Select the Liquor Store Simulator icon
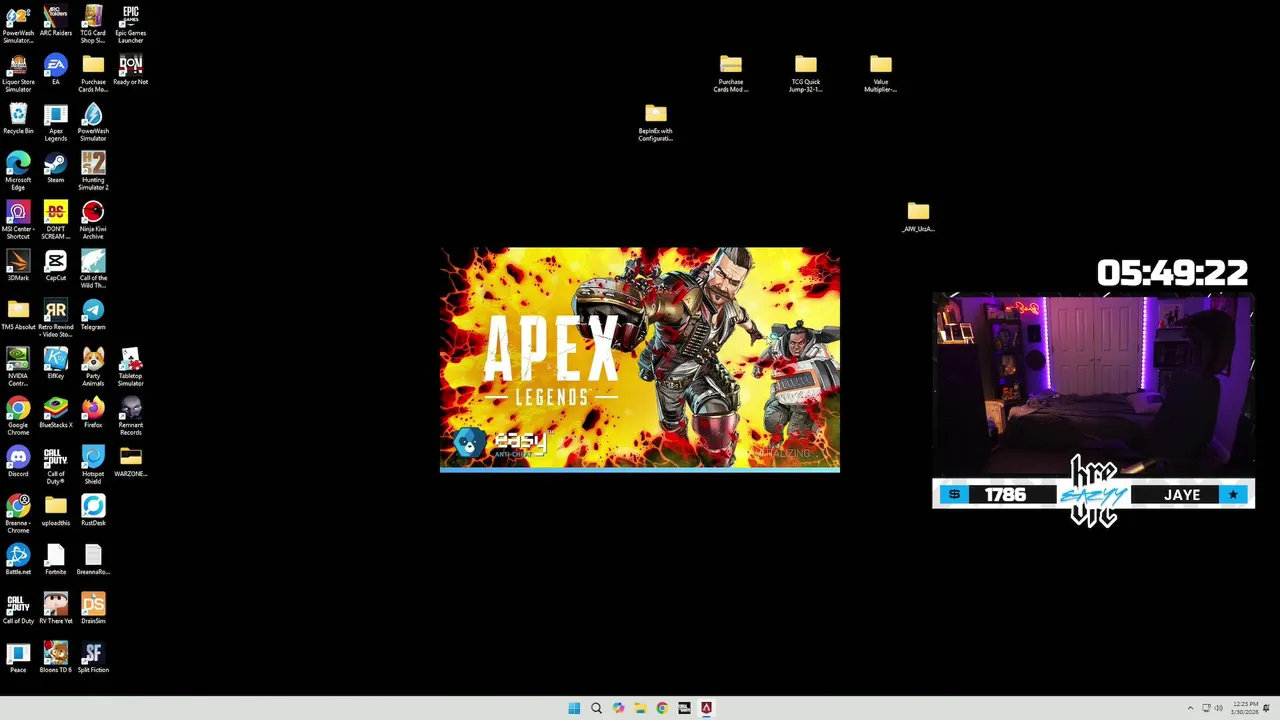Image resolution: width=1280 pixels, height=720 pixels. click(x=18, y=74)
